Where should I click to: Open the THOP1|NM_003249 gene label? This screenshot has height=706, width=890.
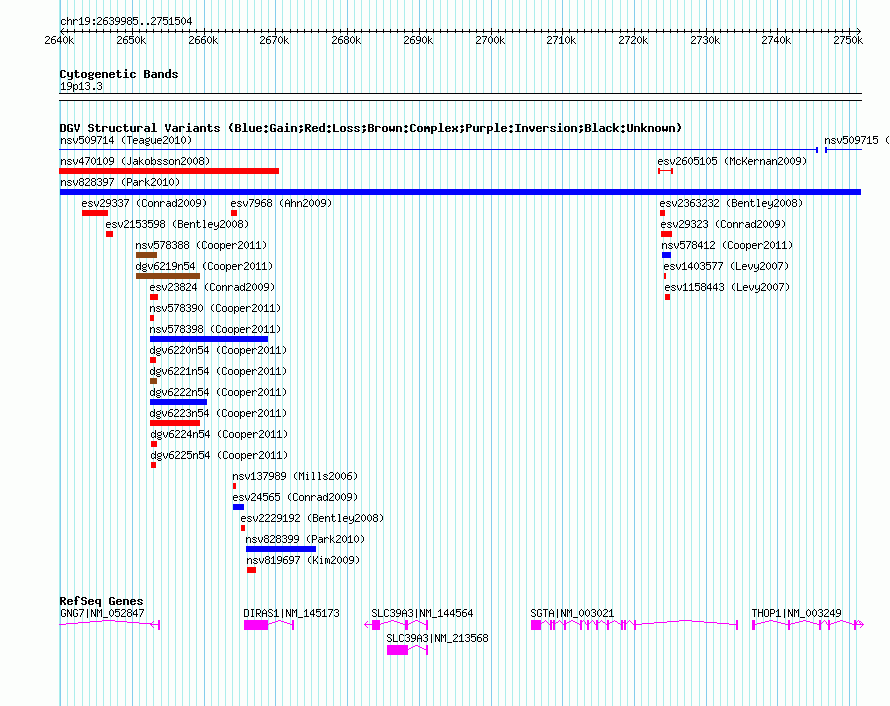coord(796,613)
